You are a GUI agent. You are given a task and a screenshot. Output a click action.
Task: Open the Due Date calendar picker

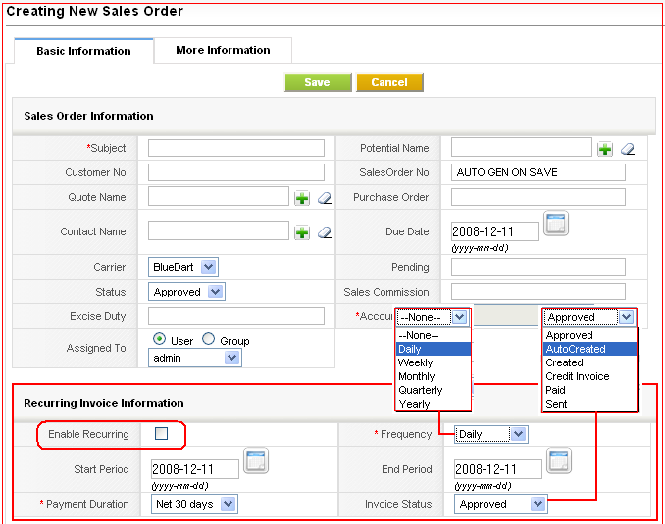(x=555, y=224)
